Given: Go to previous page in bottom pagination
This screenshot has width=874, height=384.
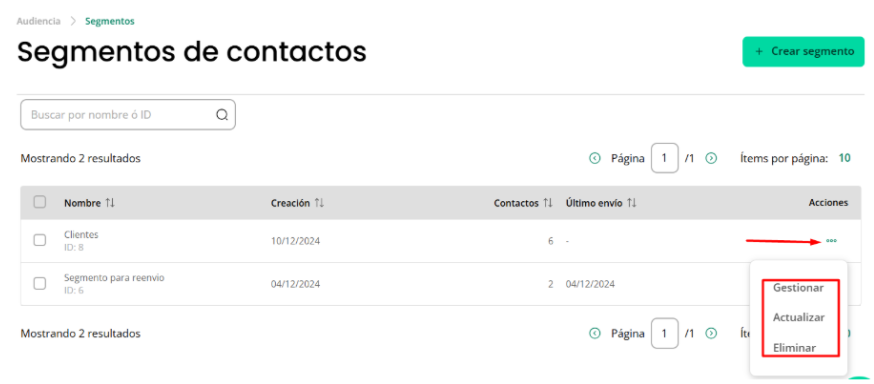Looking at the screenshot, I should 595,333.
